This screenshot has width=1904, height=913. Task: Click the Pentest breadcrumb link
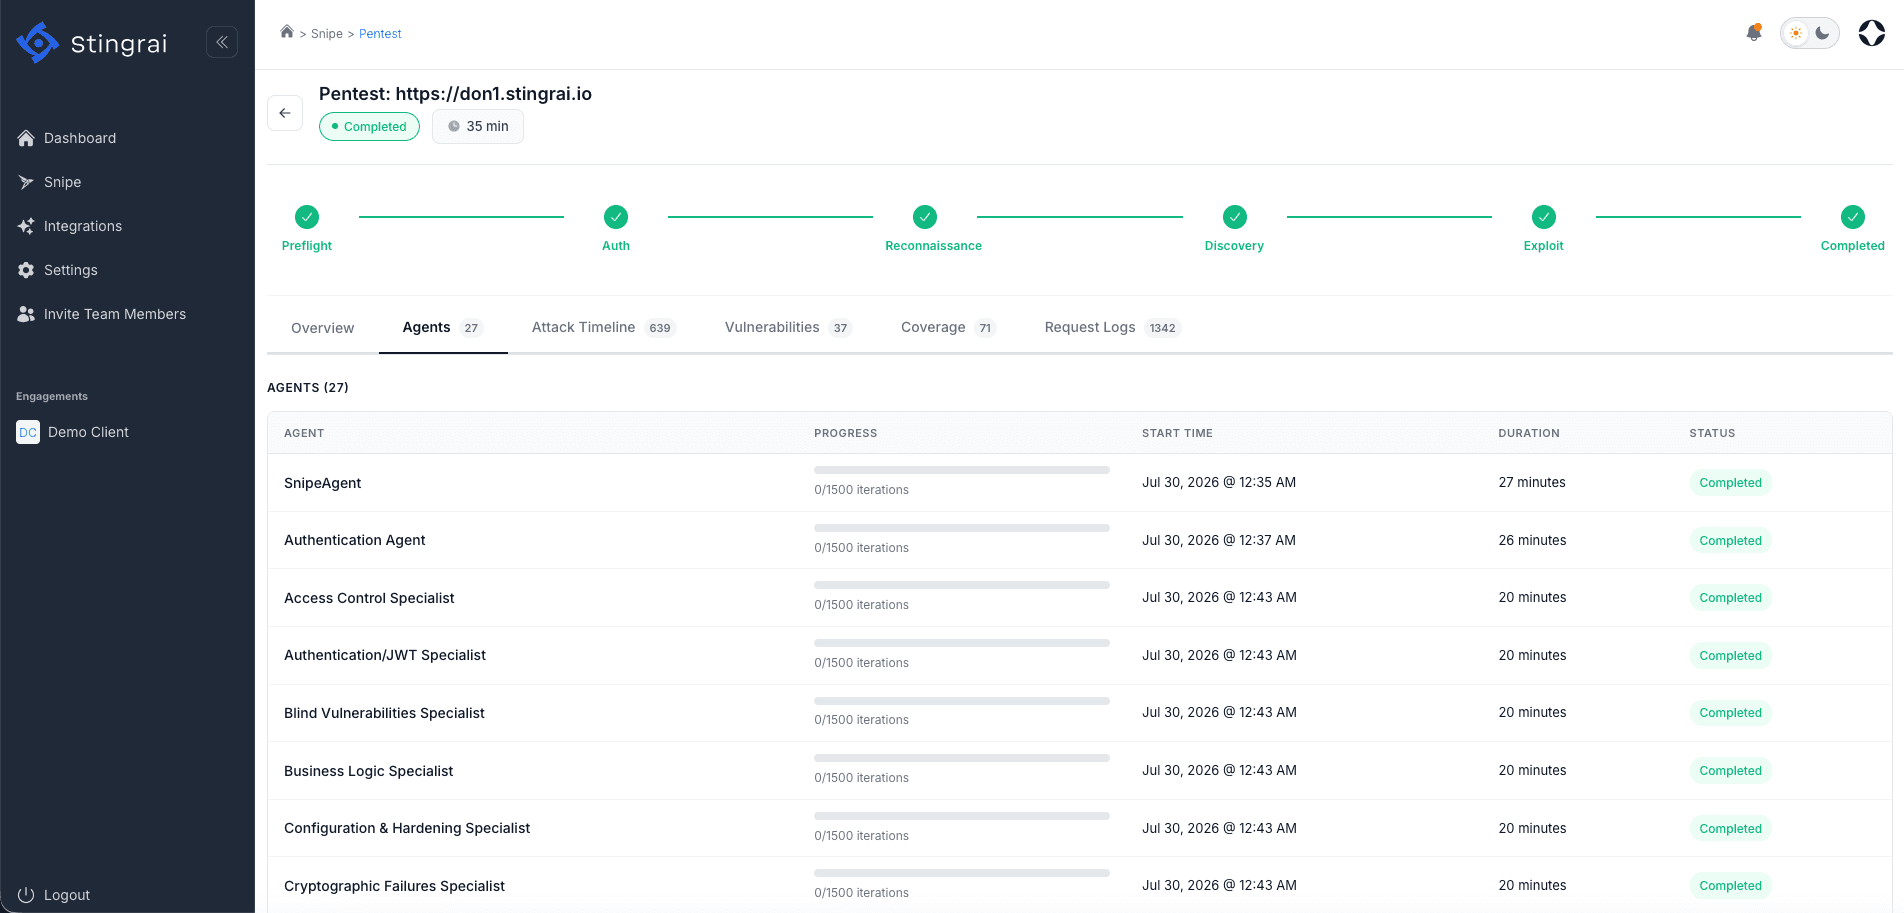tap(380, 34)
